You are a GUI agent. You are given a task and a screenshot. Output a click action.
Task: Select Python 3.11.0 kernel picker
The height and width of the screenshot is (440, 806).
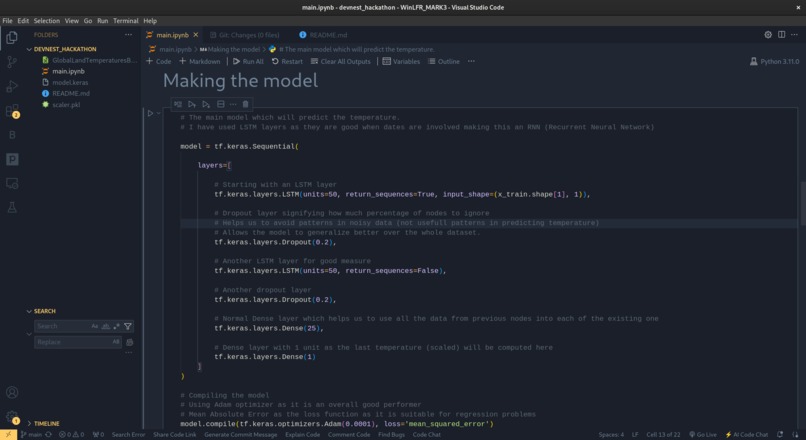click(x=774, y=61)
